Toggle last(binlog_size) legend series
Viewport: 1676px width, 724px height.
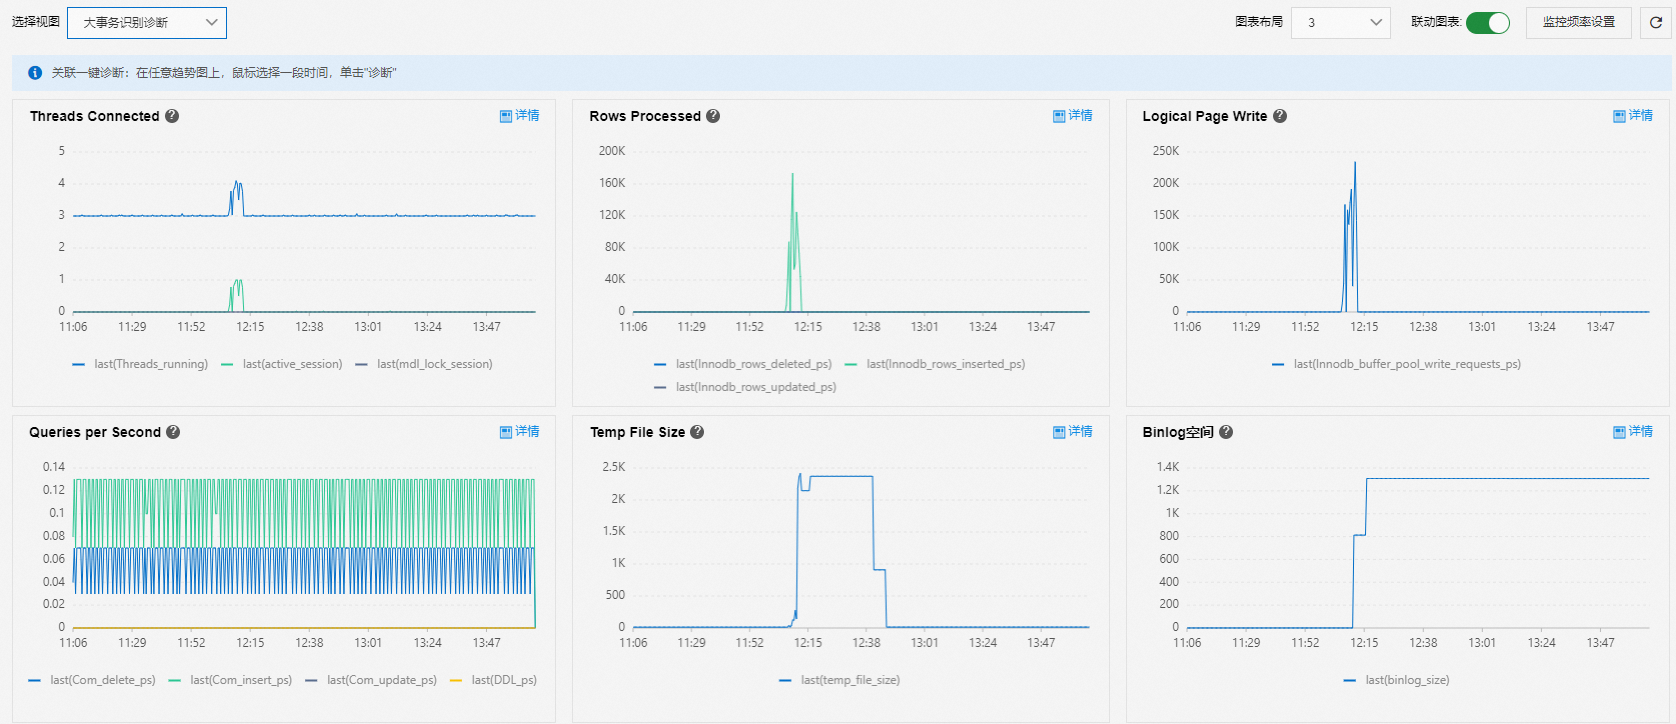point(1397,680)
